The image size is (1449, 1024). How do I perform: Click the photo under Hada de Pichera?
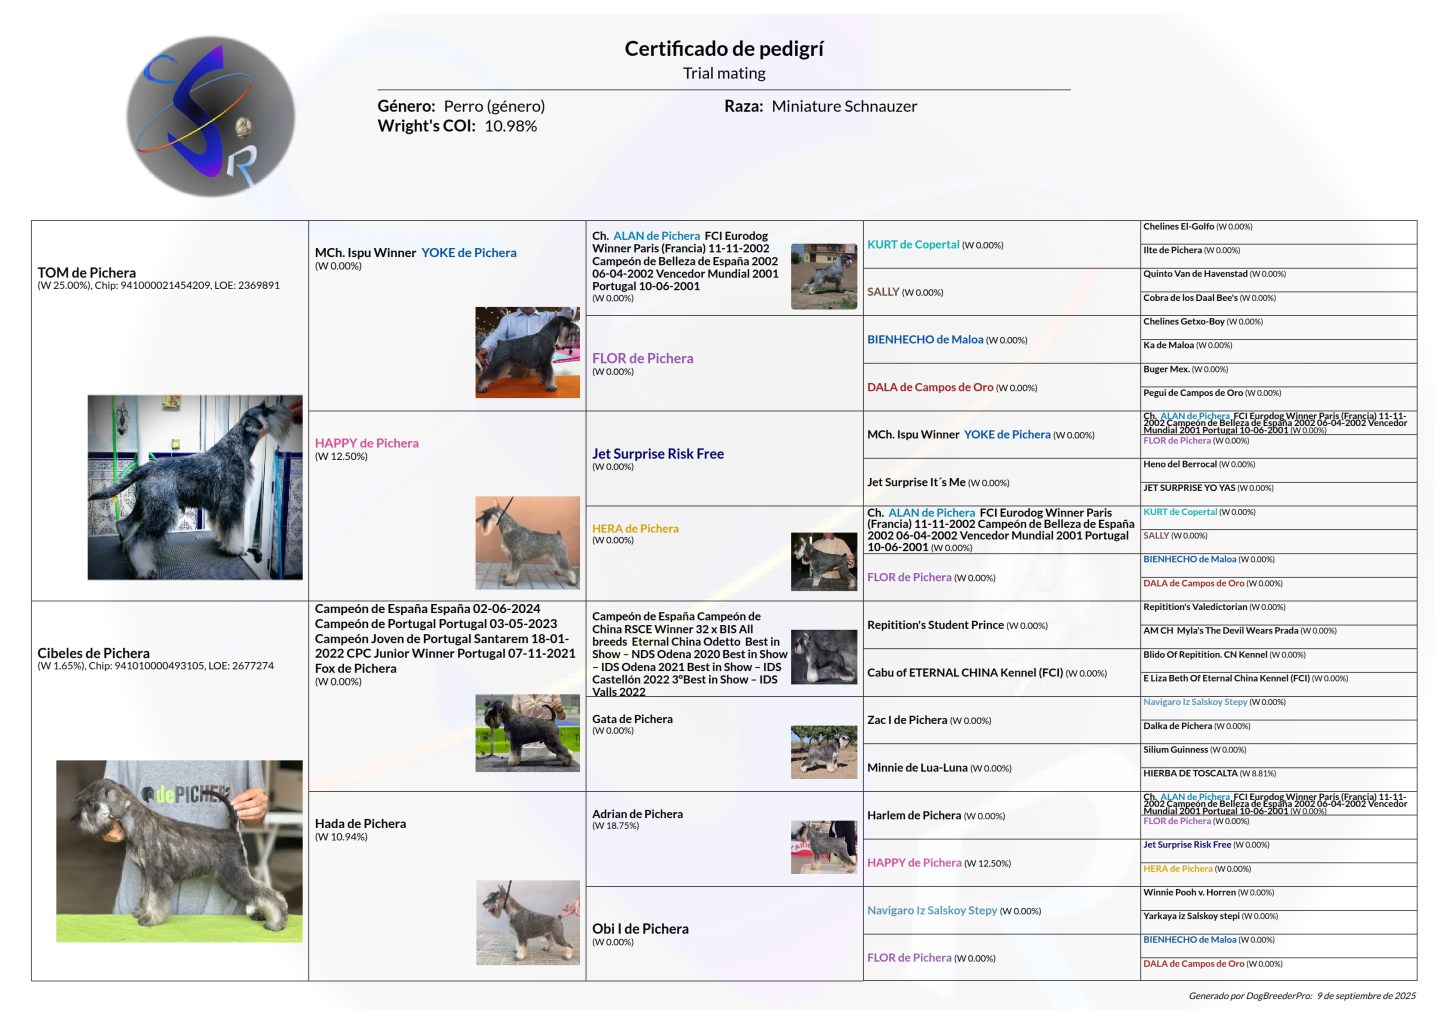[x=527, y=922]
